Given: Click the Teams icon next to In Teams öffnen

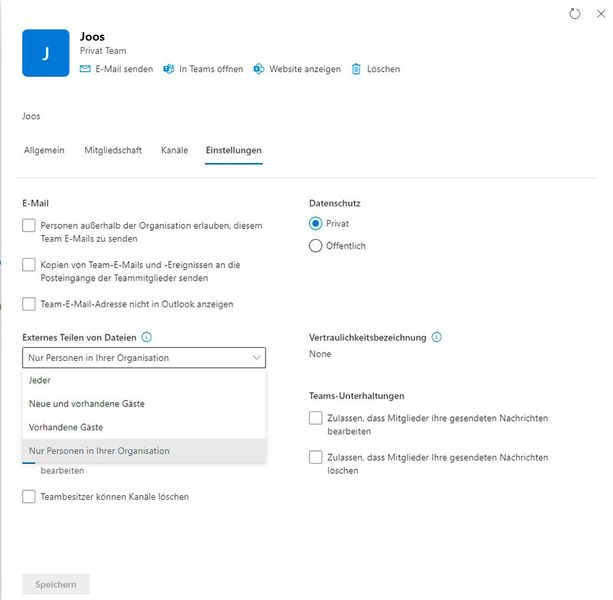Looking at the screenshot, I should pyautogui.click(x=168, y=69).
